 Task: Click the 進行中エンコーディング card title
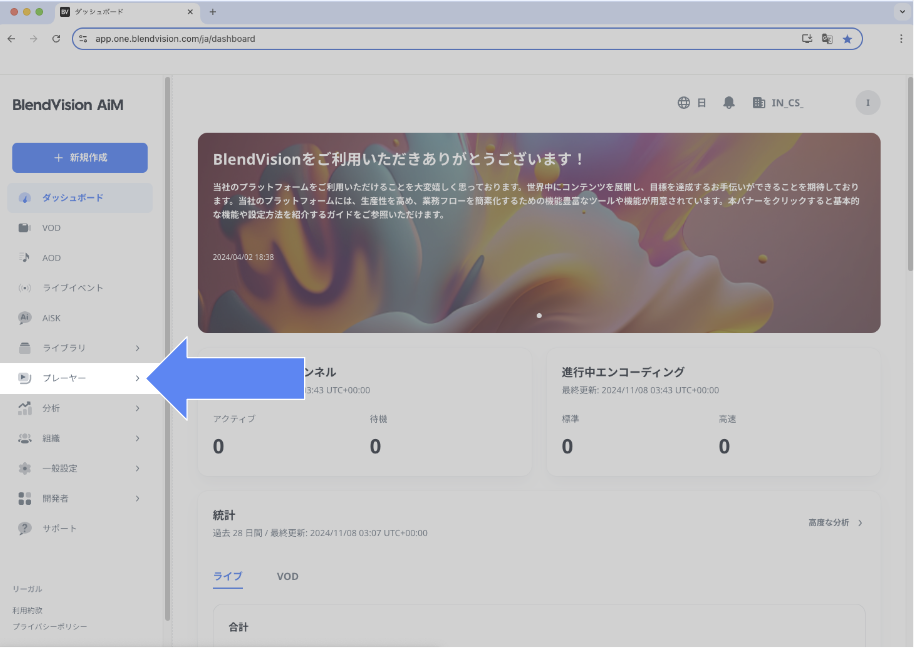coord(623,372)
